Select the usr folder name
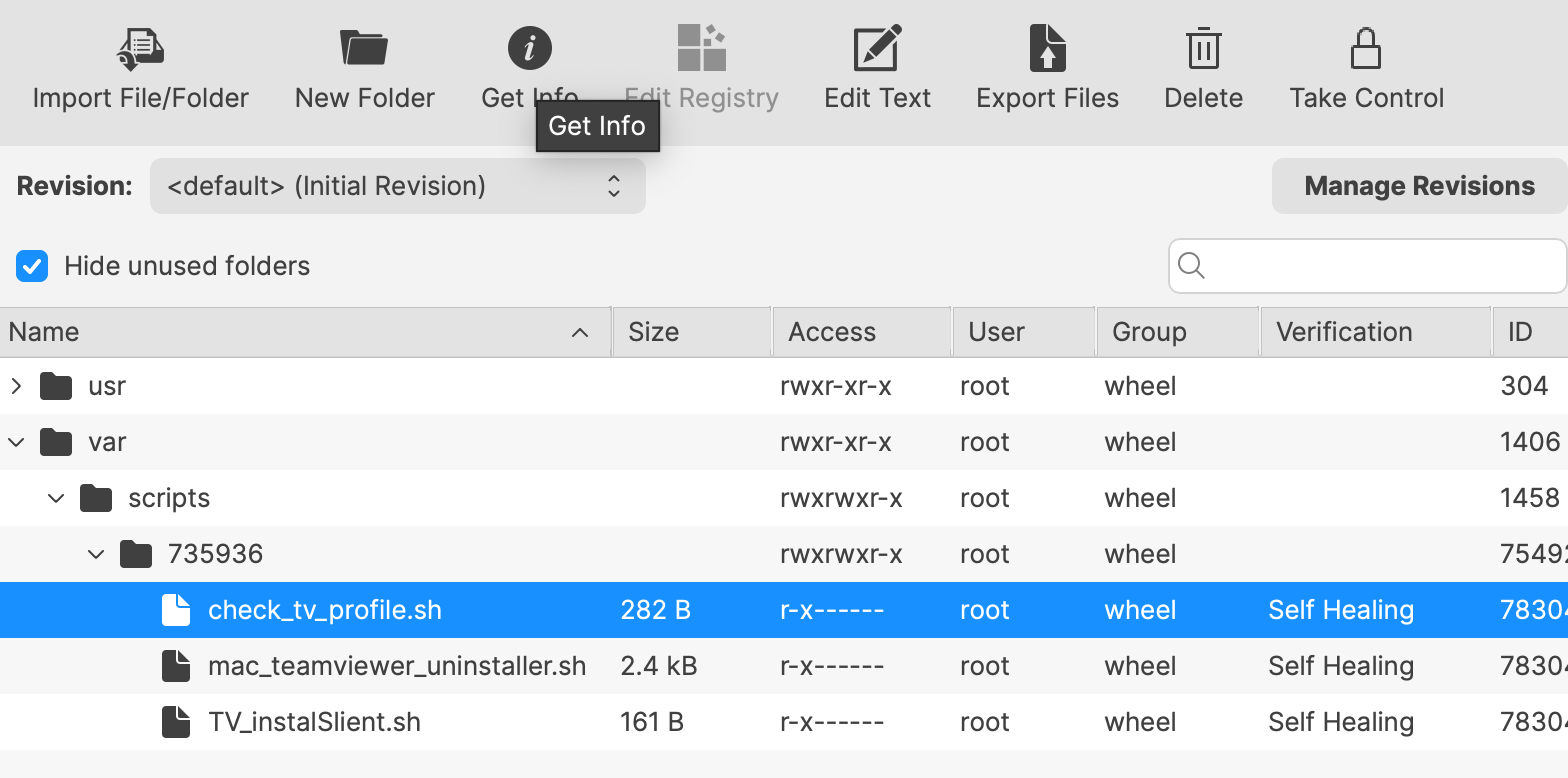The width and height of the screenshot is (1568, 778). 107,386
